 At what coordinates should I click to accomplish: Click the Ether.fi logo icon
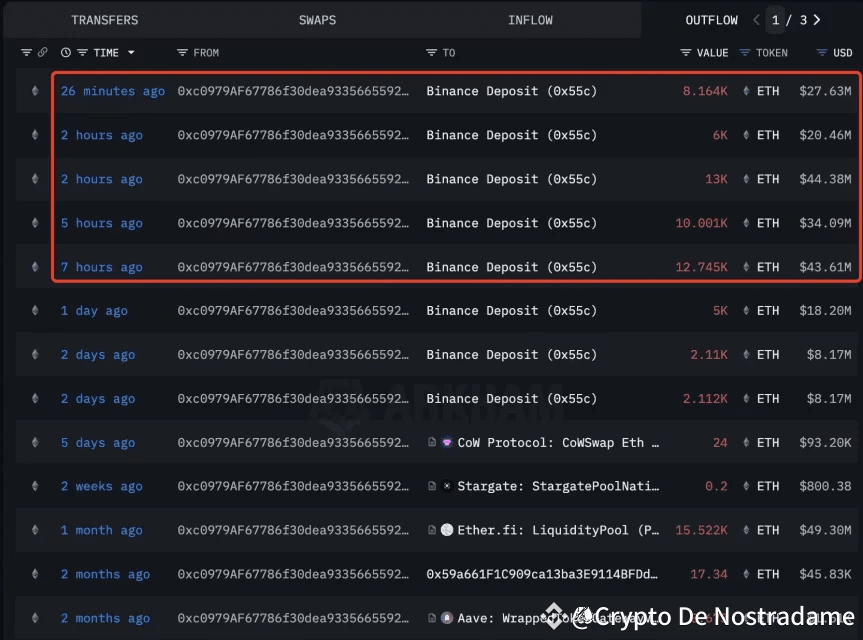[x=446, y=530]
